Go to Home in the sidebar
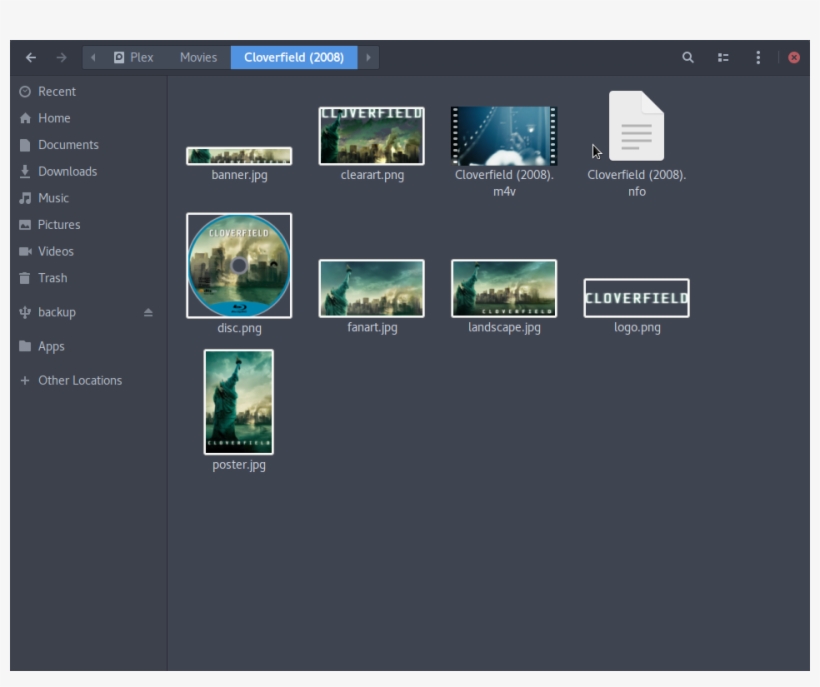This screenshot has width=820, height=687. point(88,118)
